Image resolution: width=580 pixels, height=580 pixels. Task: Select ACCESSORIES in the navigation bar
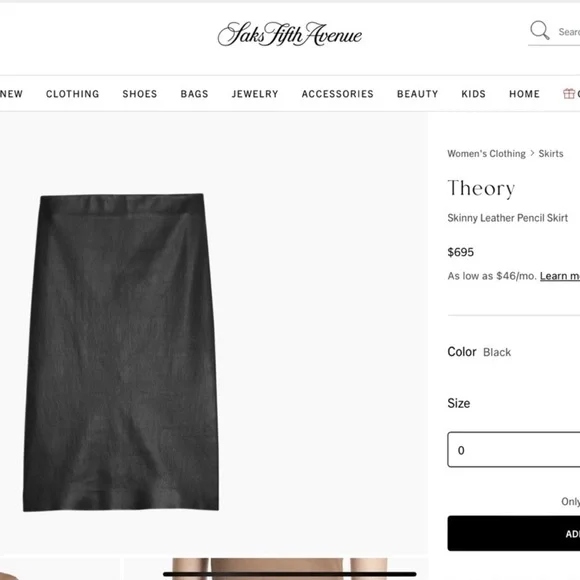click(338, 94)
